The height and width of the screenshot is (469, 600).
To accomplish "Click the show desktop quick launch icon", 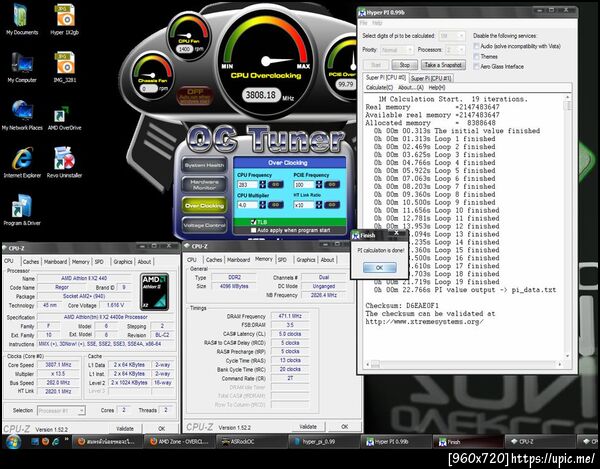I will 35,441.
